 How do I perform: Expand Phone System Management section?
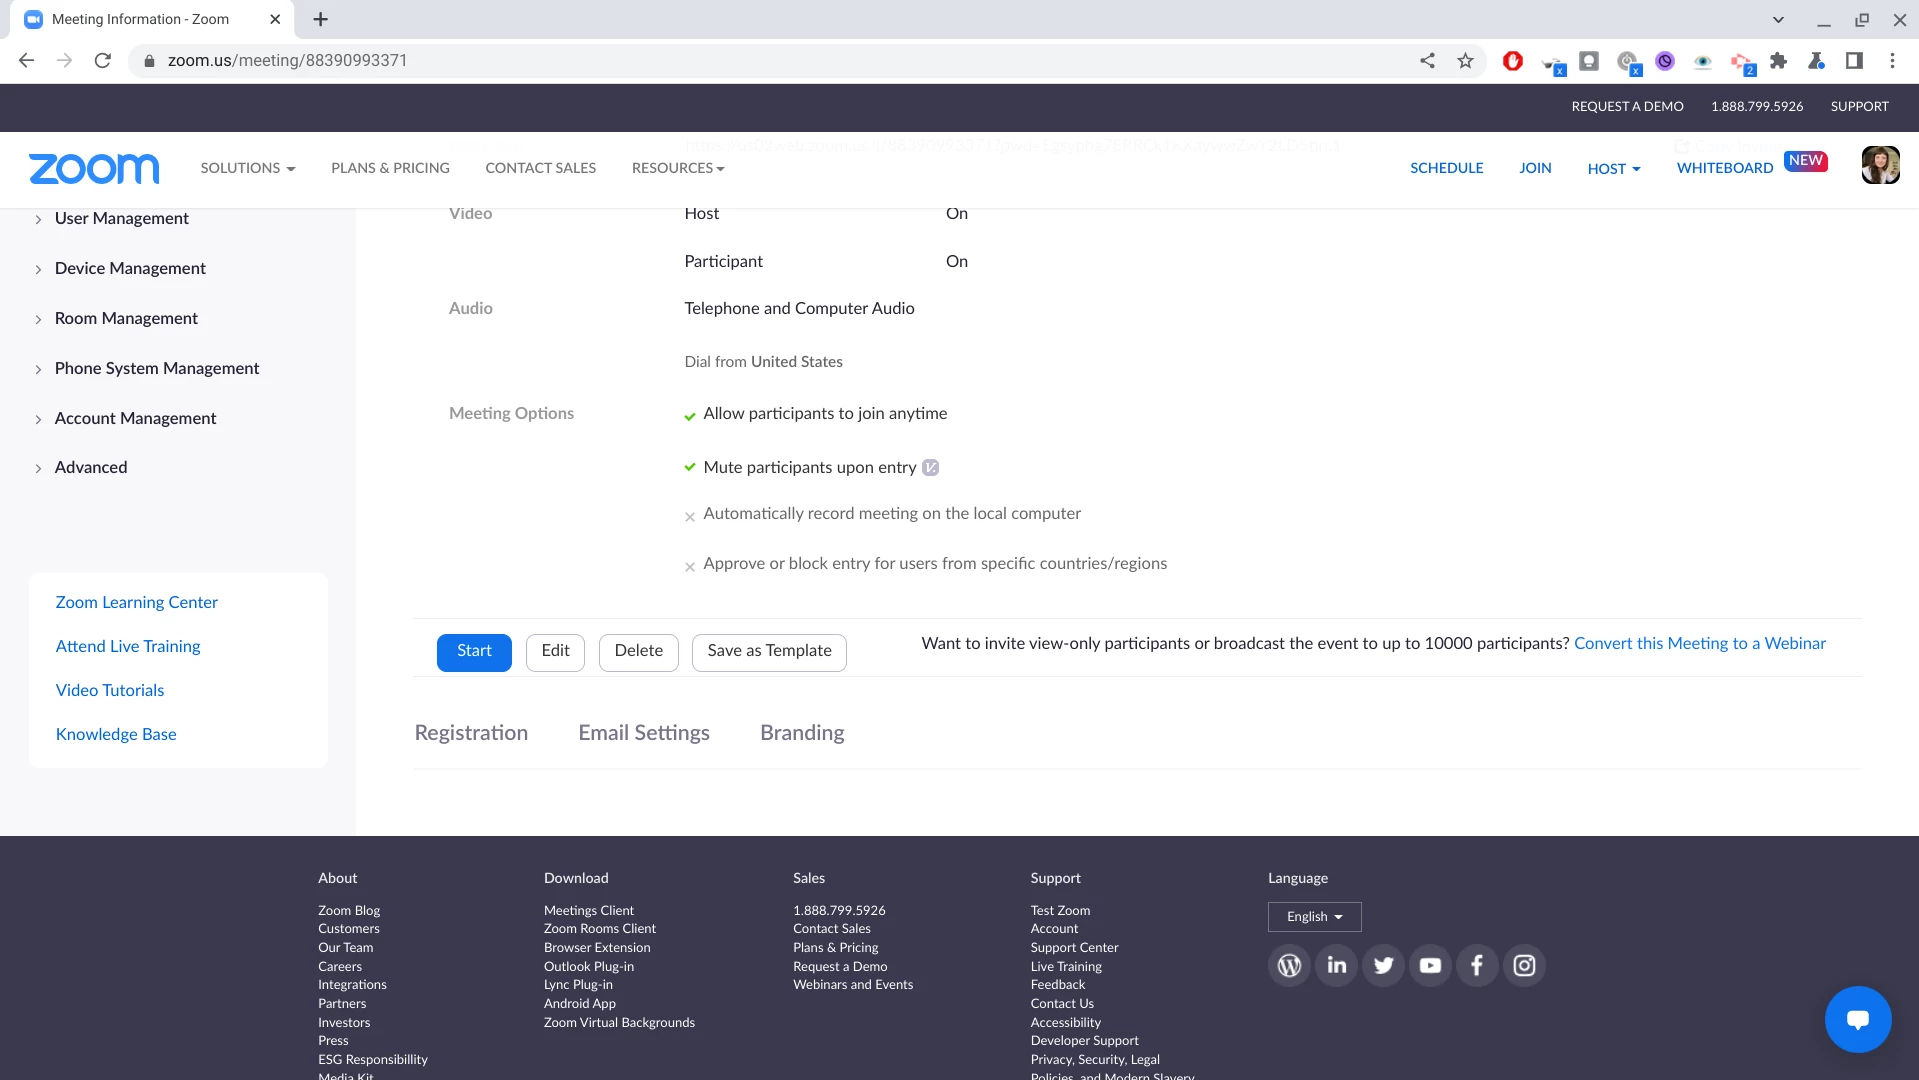pyautogui.click(x=146, y=368)
